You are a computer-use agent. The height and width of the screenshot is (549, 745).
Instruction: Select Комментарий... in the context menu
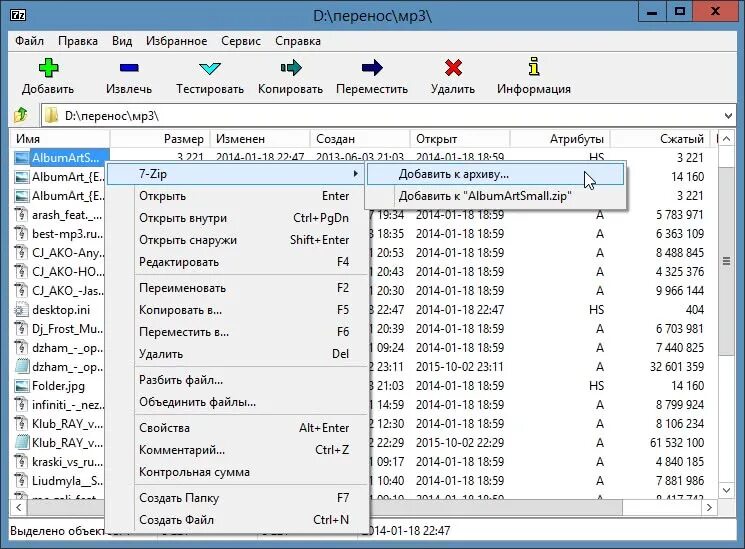[x=237, y=450]
